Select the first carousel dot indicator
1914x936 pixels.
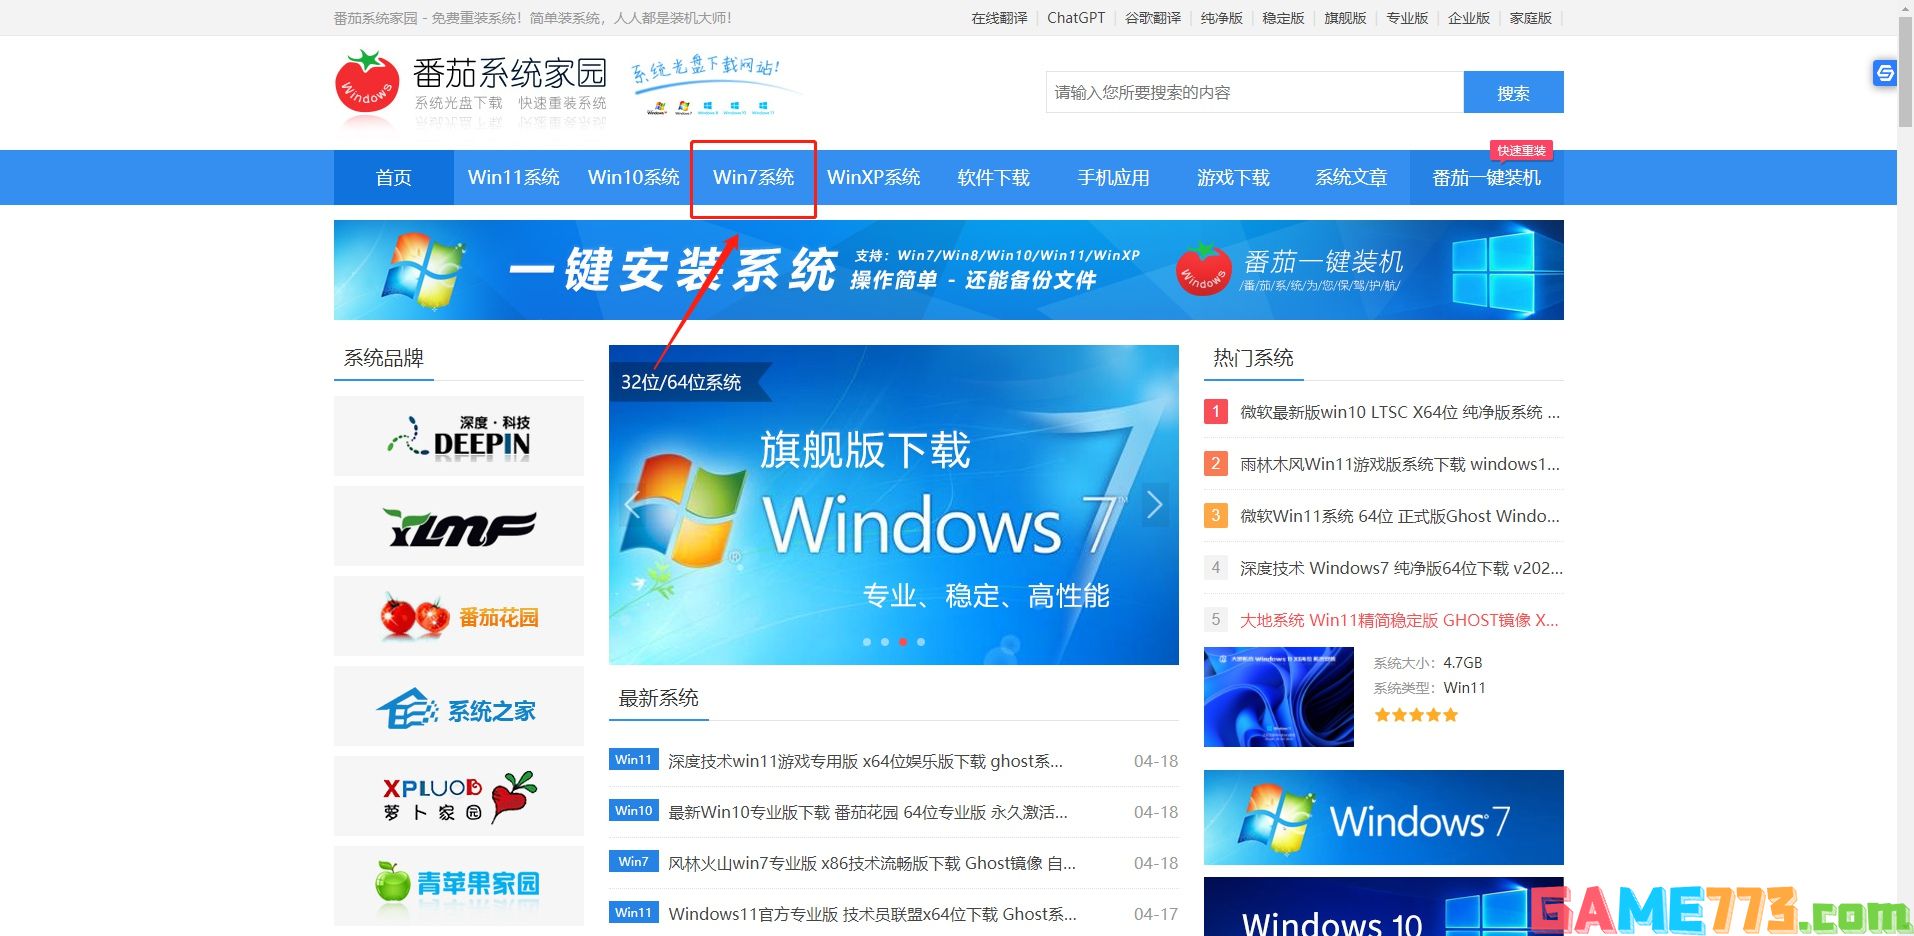[867, 642]
